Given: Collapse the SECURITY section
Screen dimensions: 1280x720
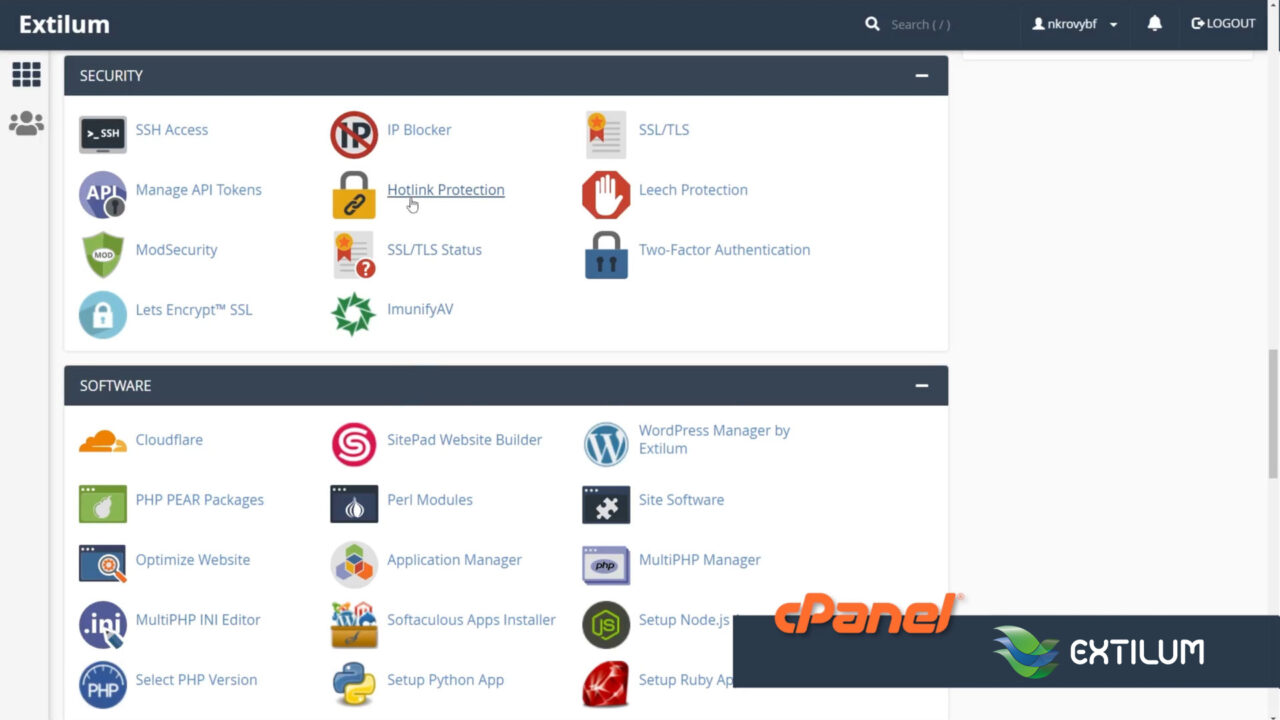Looking at the screenshot, I should click(x=921, y=75).
